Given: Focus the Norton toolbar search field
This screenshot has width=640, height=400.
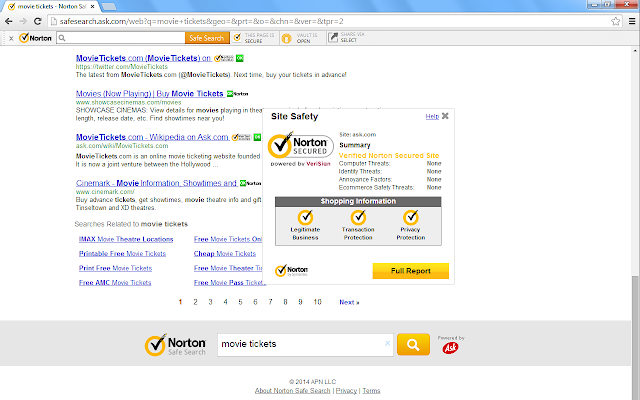Looking at the screenshot, I should pos(121,38).
